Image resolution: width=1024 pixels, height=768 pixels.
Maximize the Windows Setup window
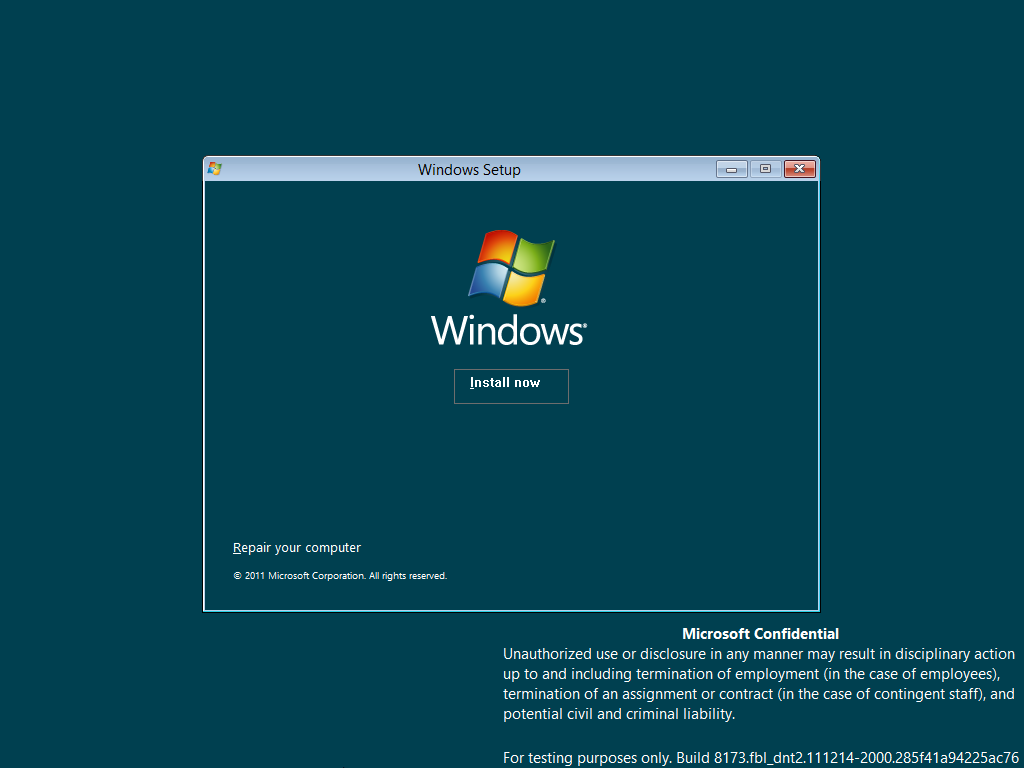coord(765,169)
